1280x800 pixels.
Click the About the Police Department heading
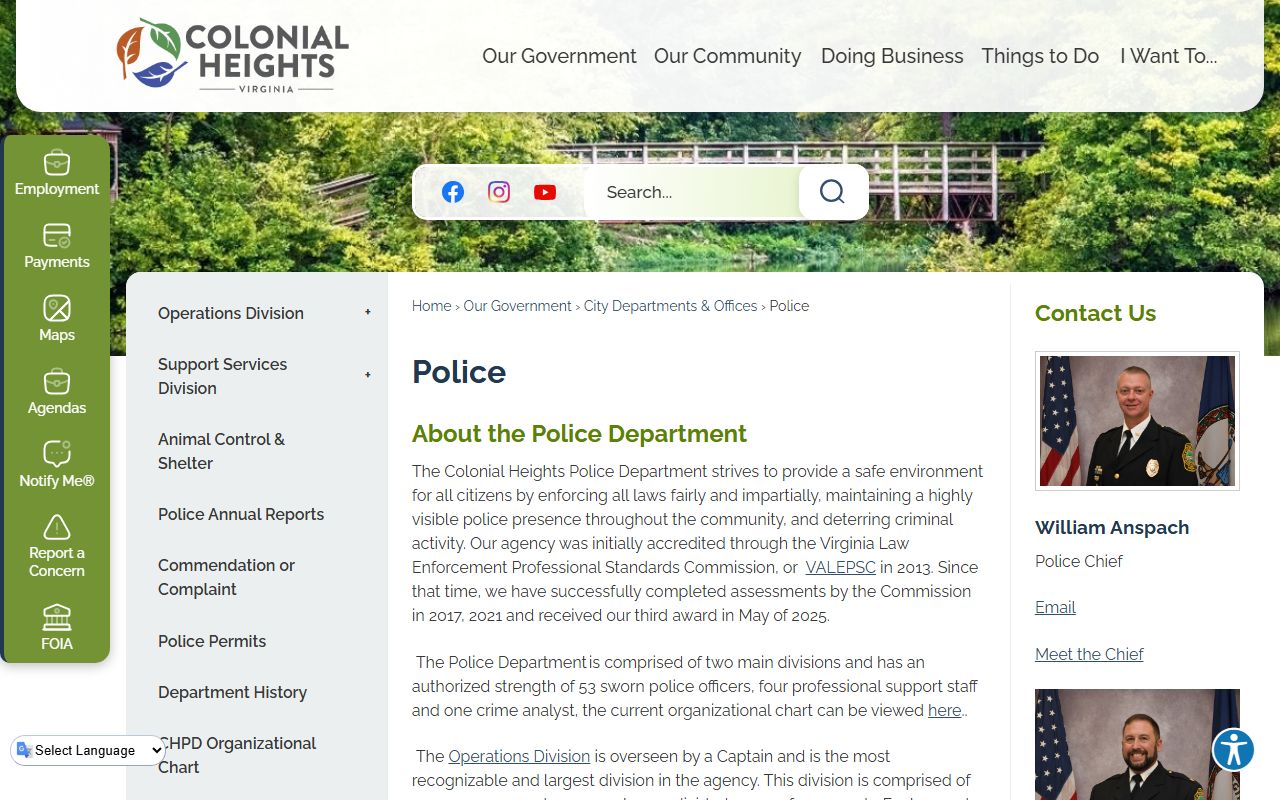tap(579, 433)
